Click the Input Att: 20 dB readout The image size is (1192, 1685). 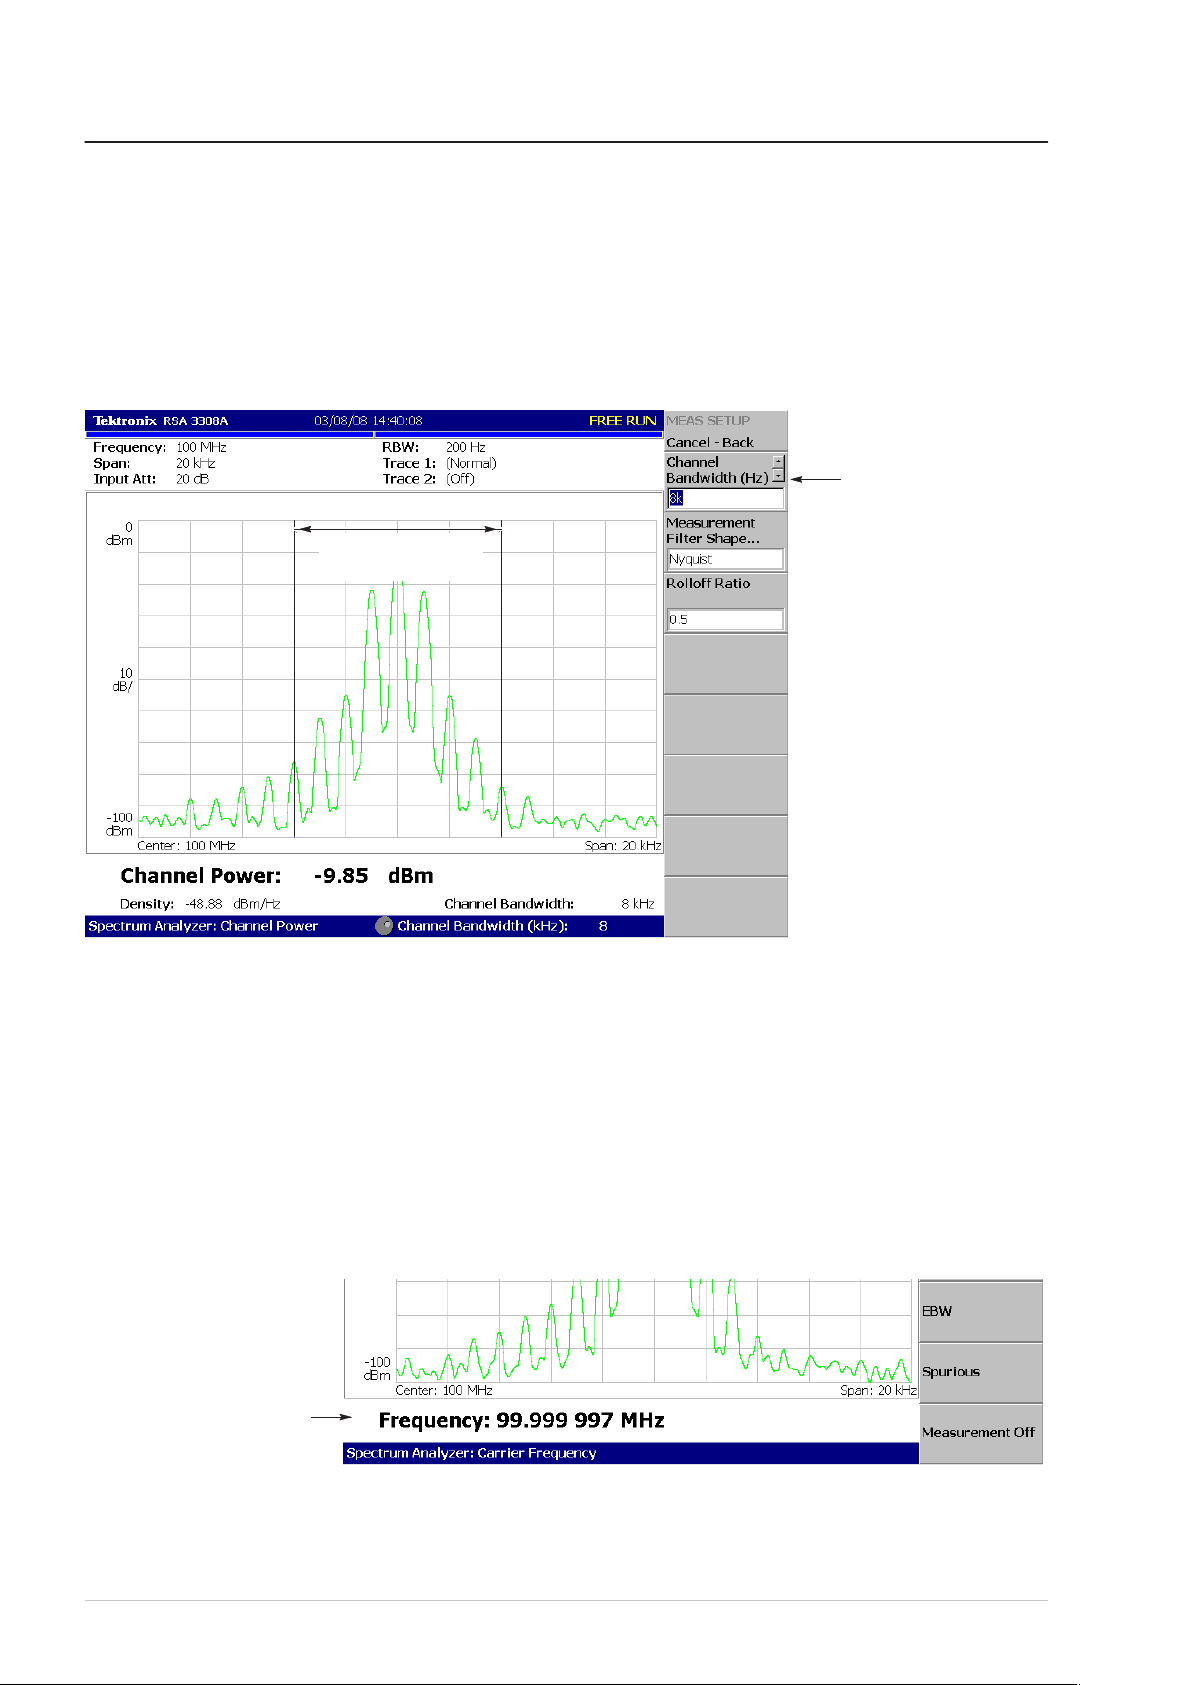(151, 479)
